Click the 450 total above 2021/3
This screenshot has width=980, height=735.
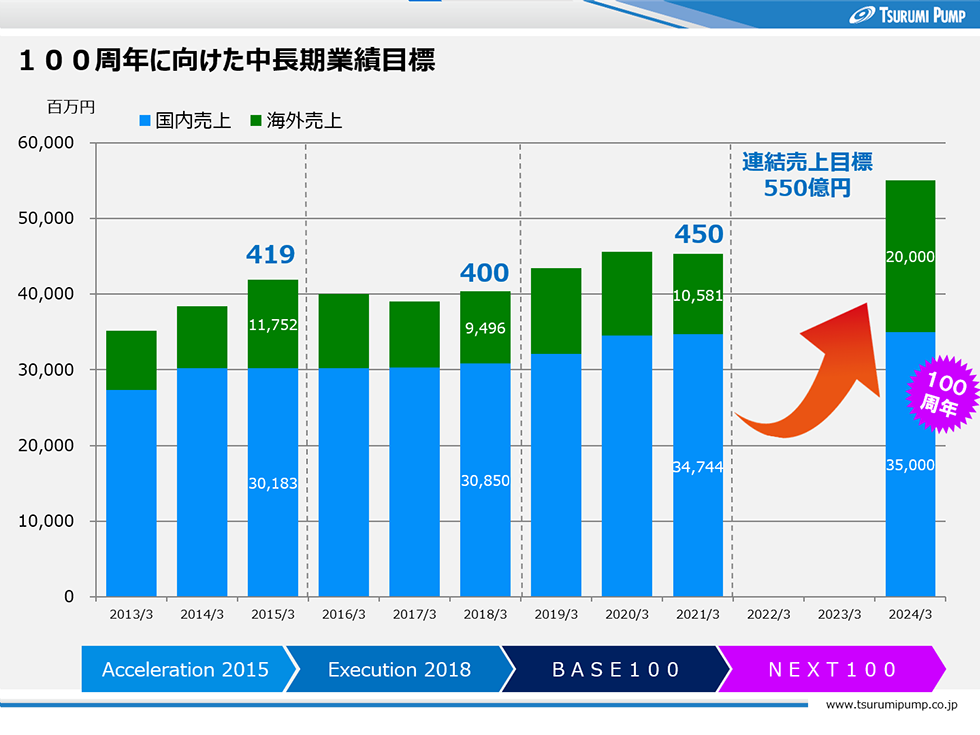pyautogui.click(x=699, y=234)
